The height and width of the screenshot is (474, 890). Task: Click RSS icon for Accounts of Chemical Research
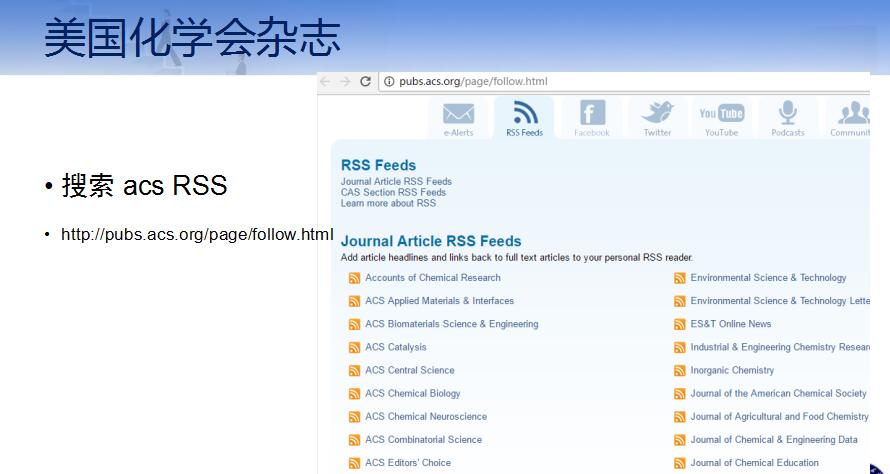(354, 278)
